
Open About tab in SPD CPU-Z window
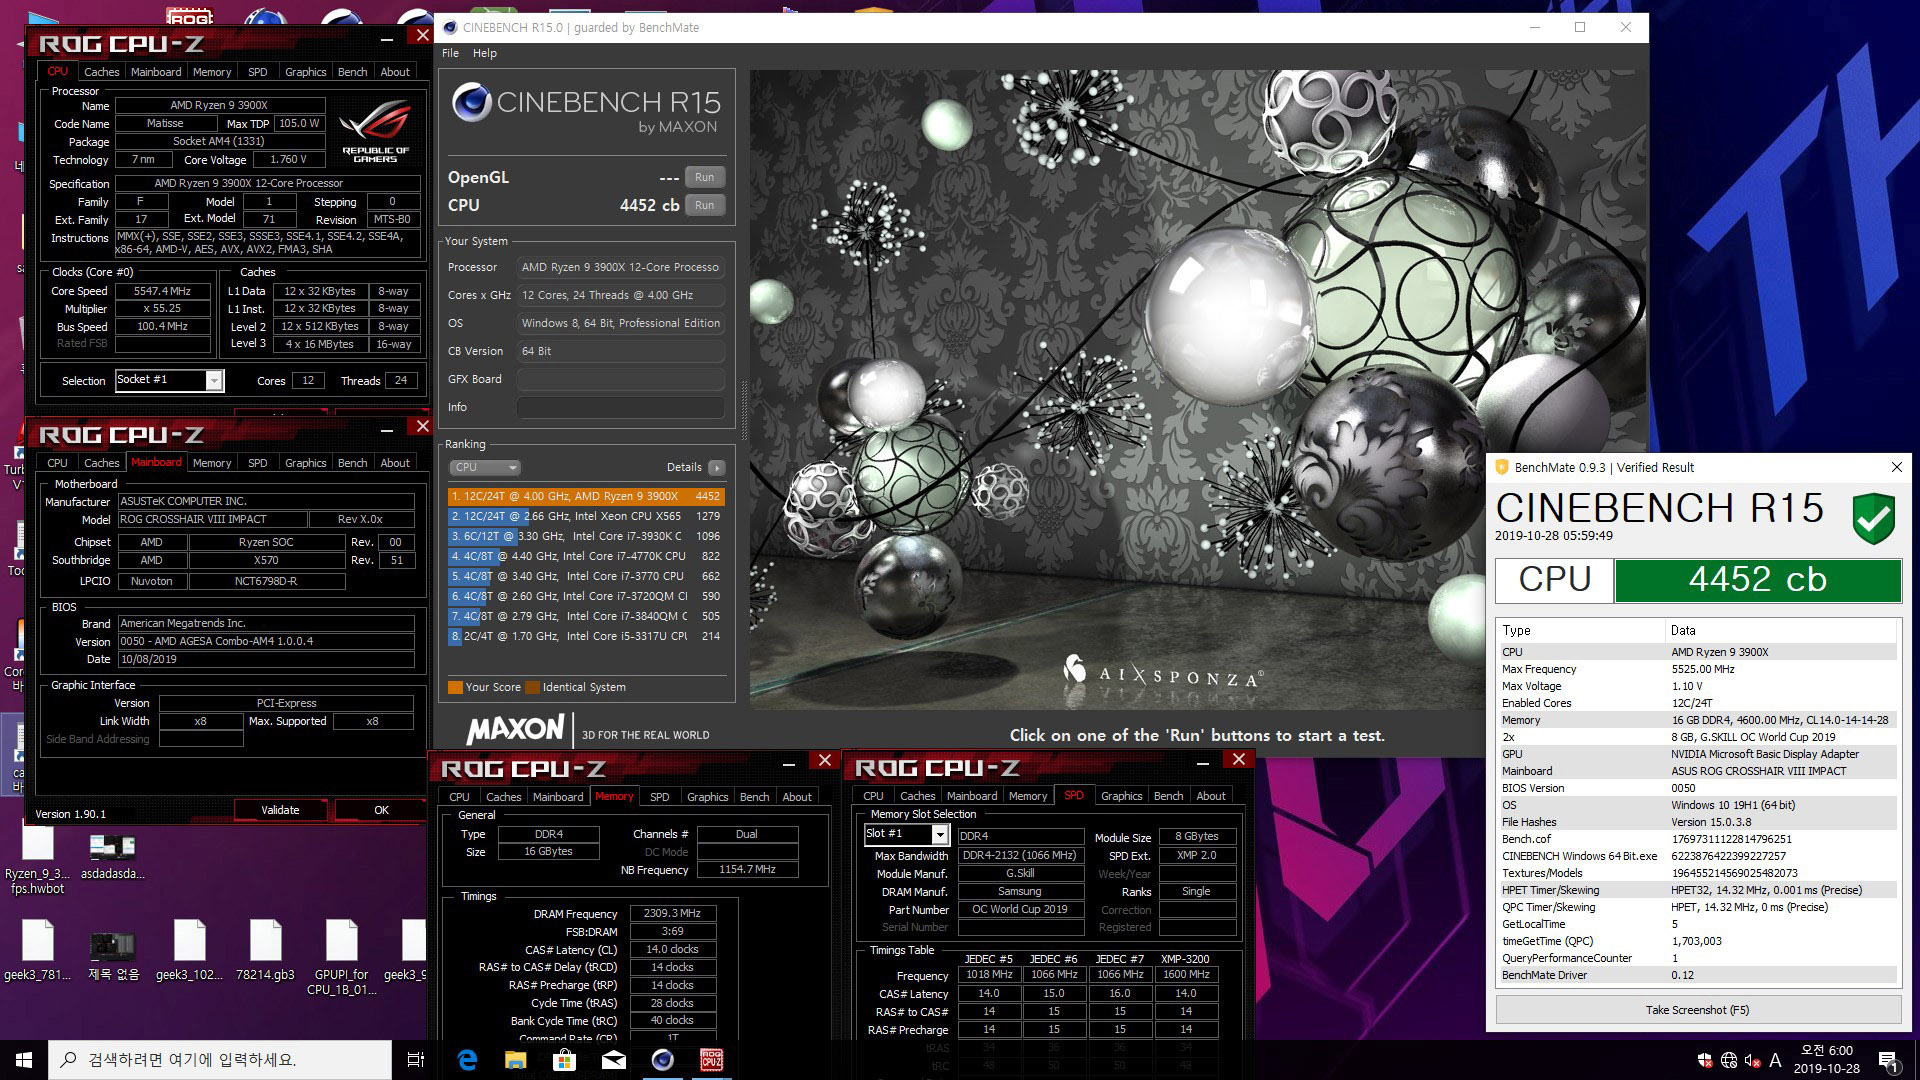pyautogui.click(x=1210, y=796)
